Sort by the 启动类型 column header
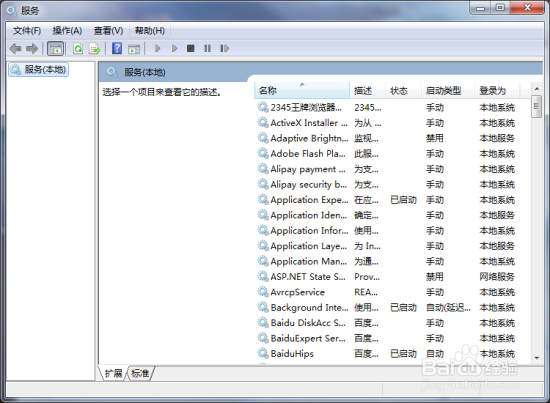Viewport: 550px width, 403px height. click(x=448, y=90)
